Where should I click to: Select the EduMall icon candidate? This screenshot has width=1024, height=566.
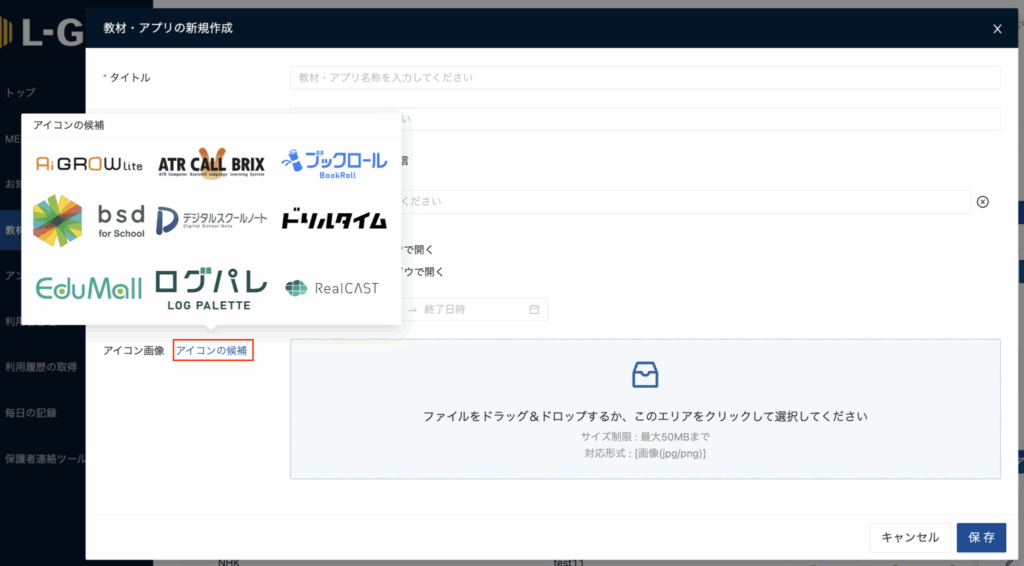tap(89, 288)
